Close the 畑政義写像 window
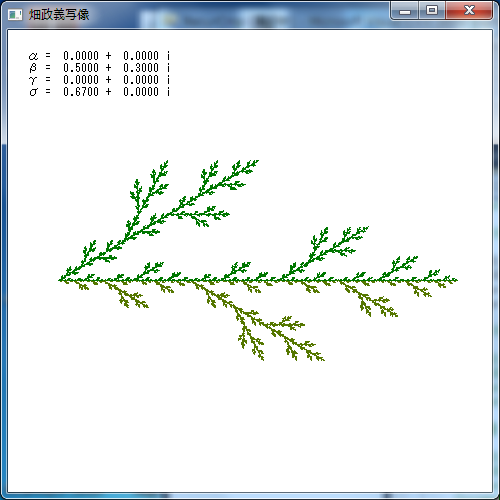 coord(469,11)
